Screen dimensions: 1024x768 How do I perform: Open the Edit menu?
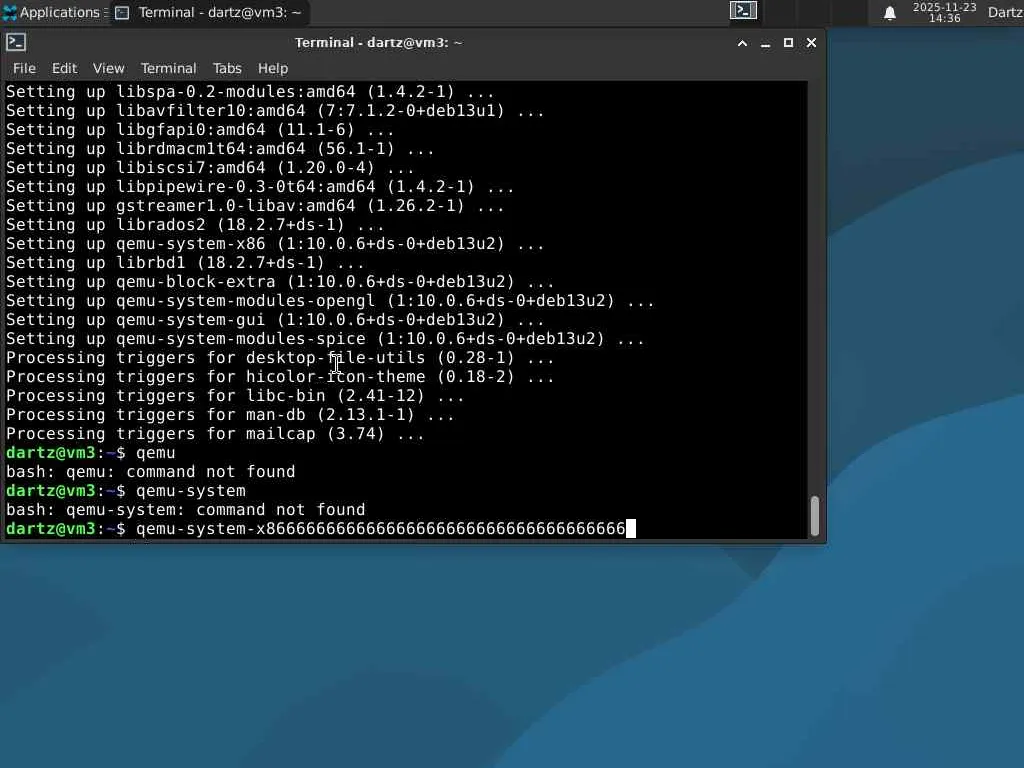point(64,69)
